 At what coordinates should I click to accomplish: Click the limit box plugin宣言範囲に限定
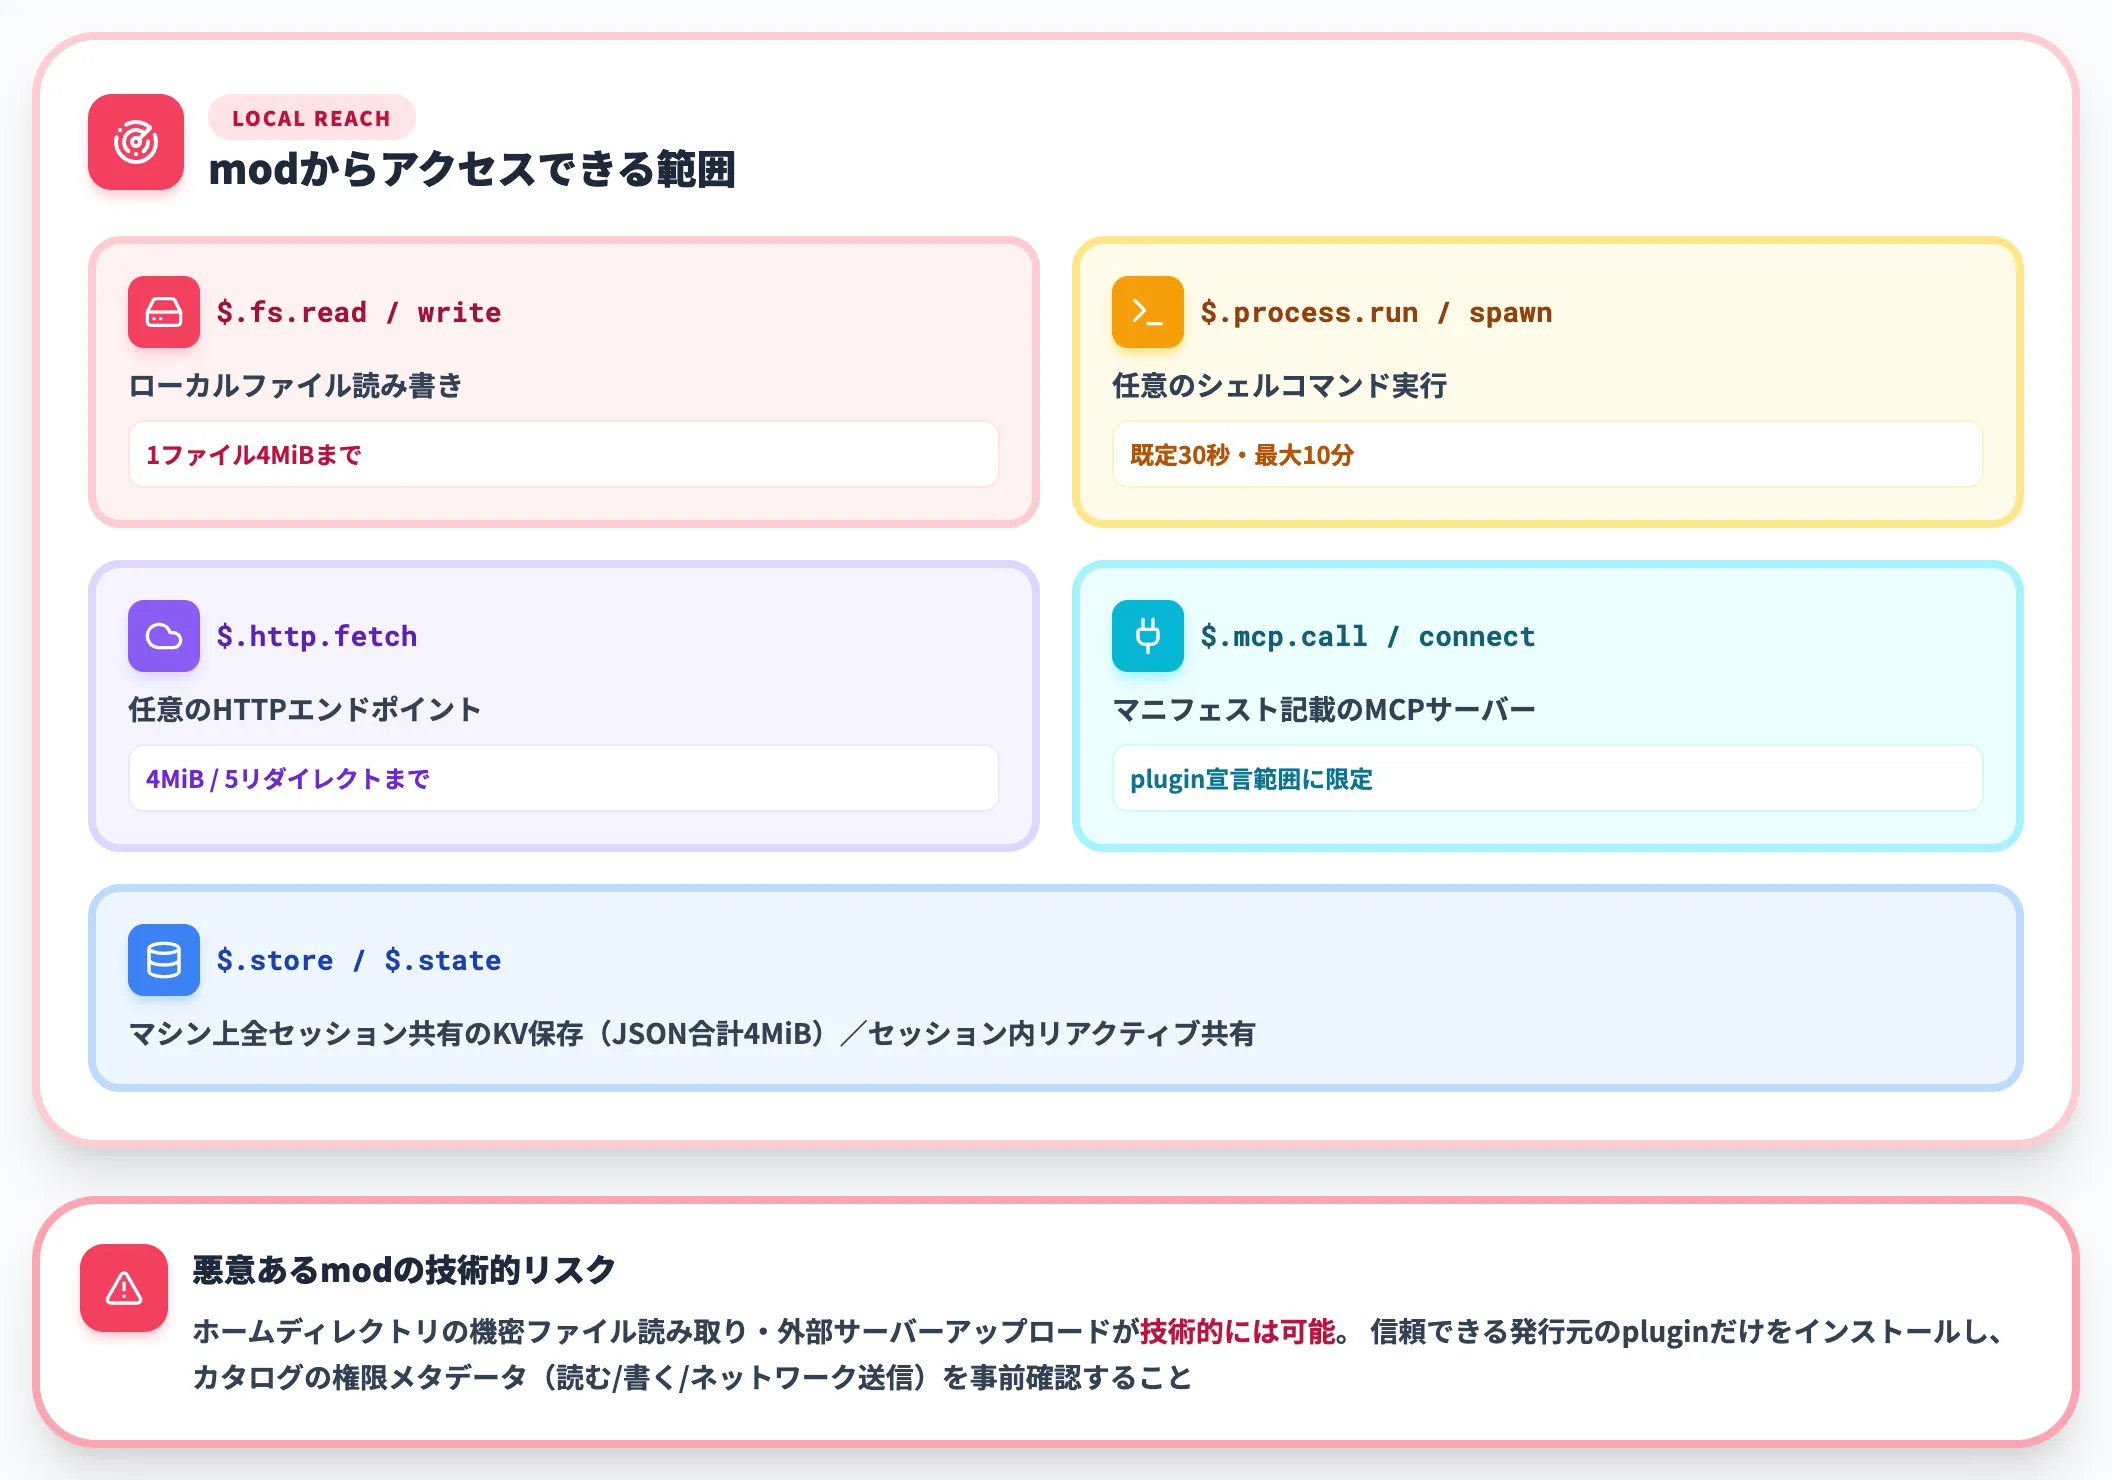point(1548,779)
